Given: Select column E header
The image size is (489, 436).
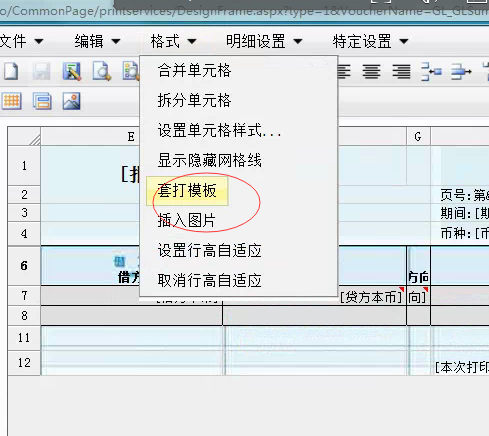Looking at the screenshot, I should pyautogui.click(x=131, y=136).
